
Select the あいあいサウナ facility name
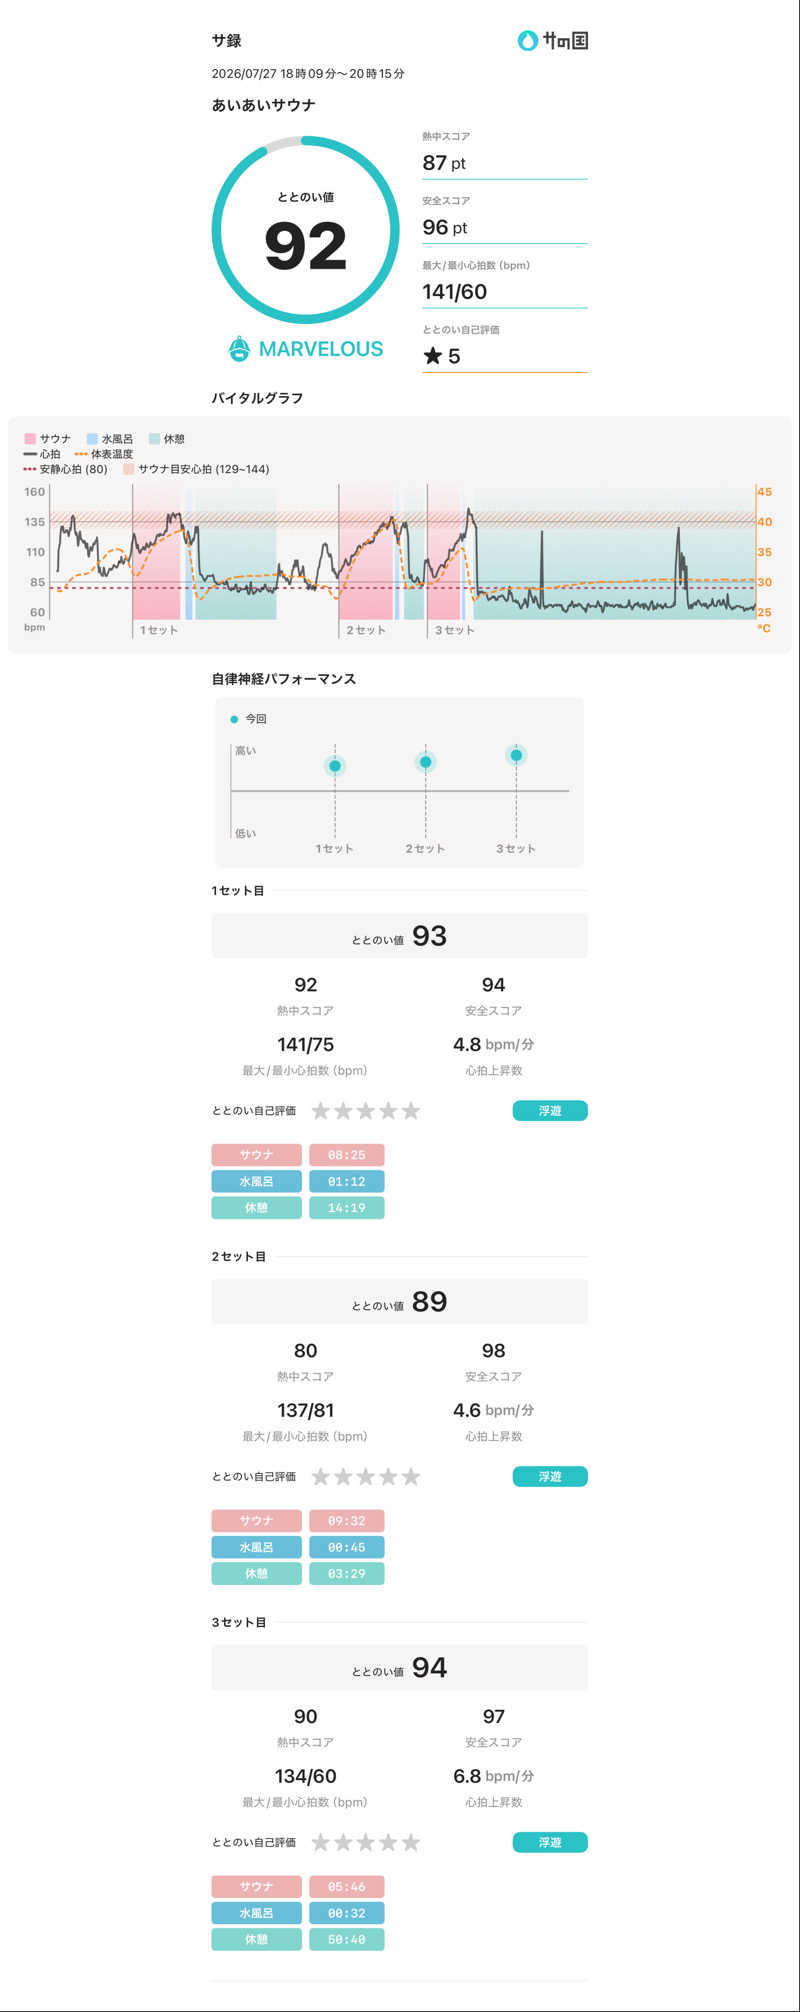264,105
